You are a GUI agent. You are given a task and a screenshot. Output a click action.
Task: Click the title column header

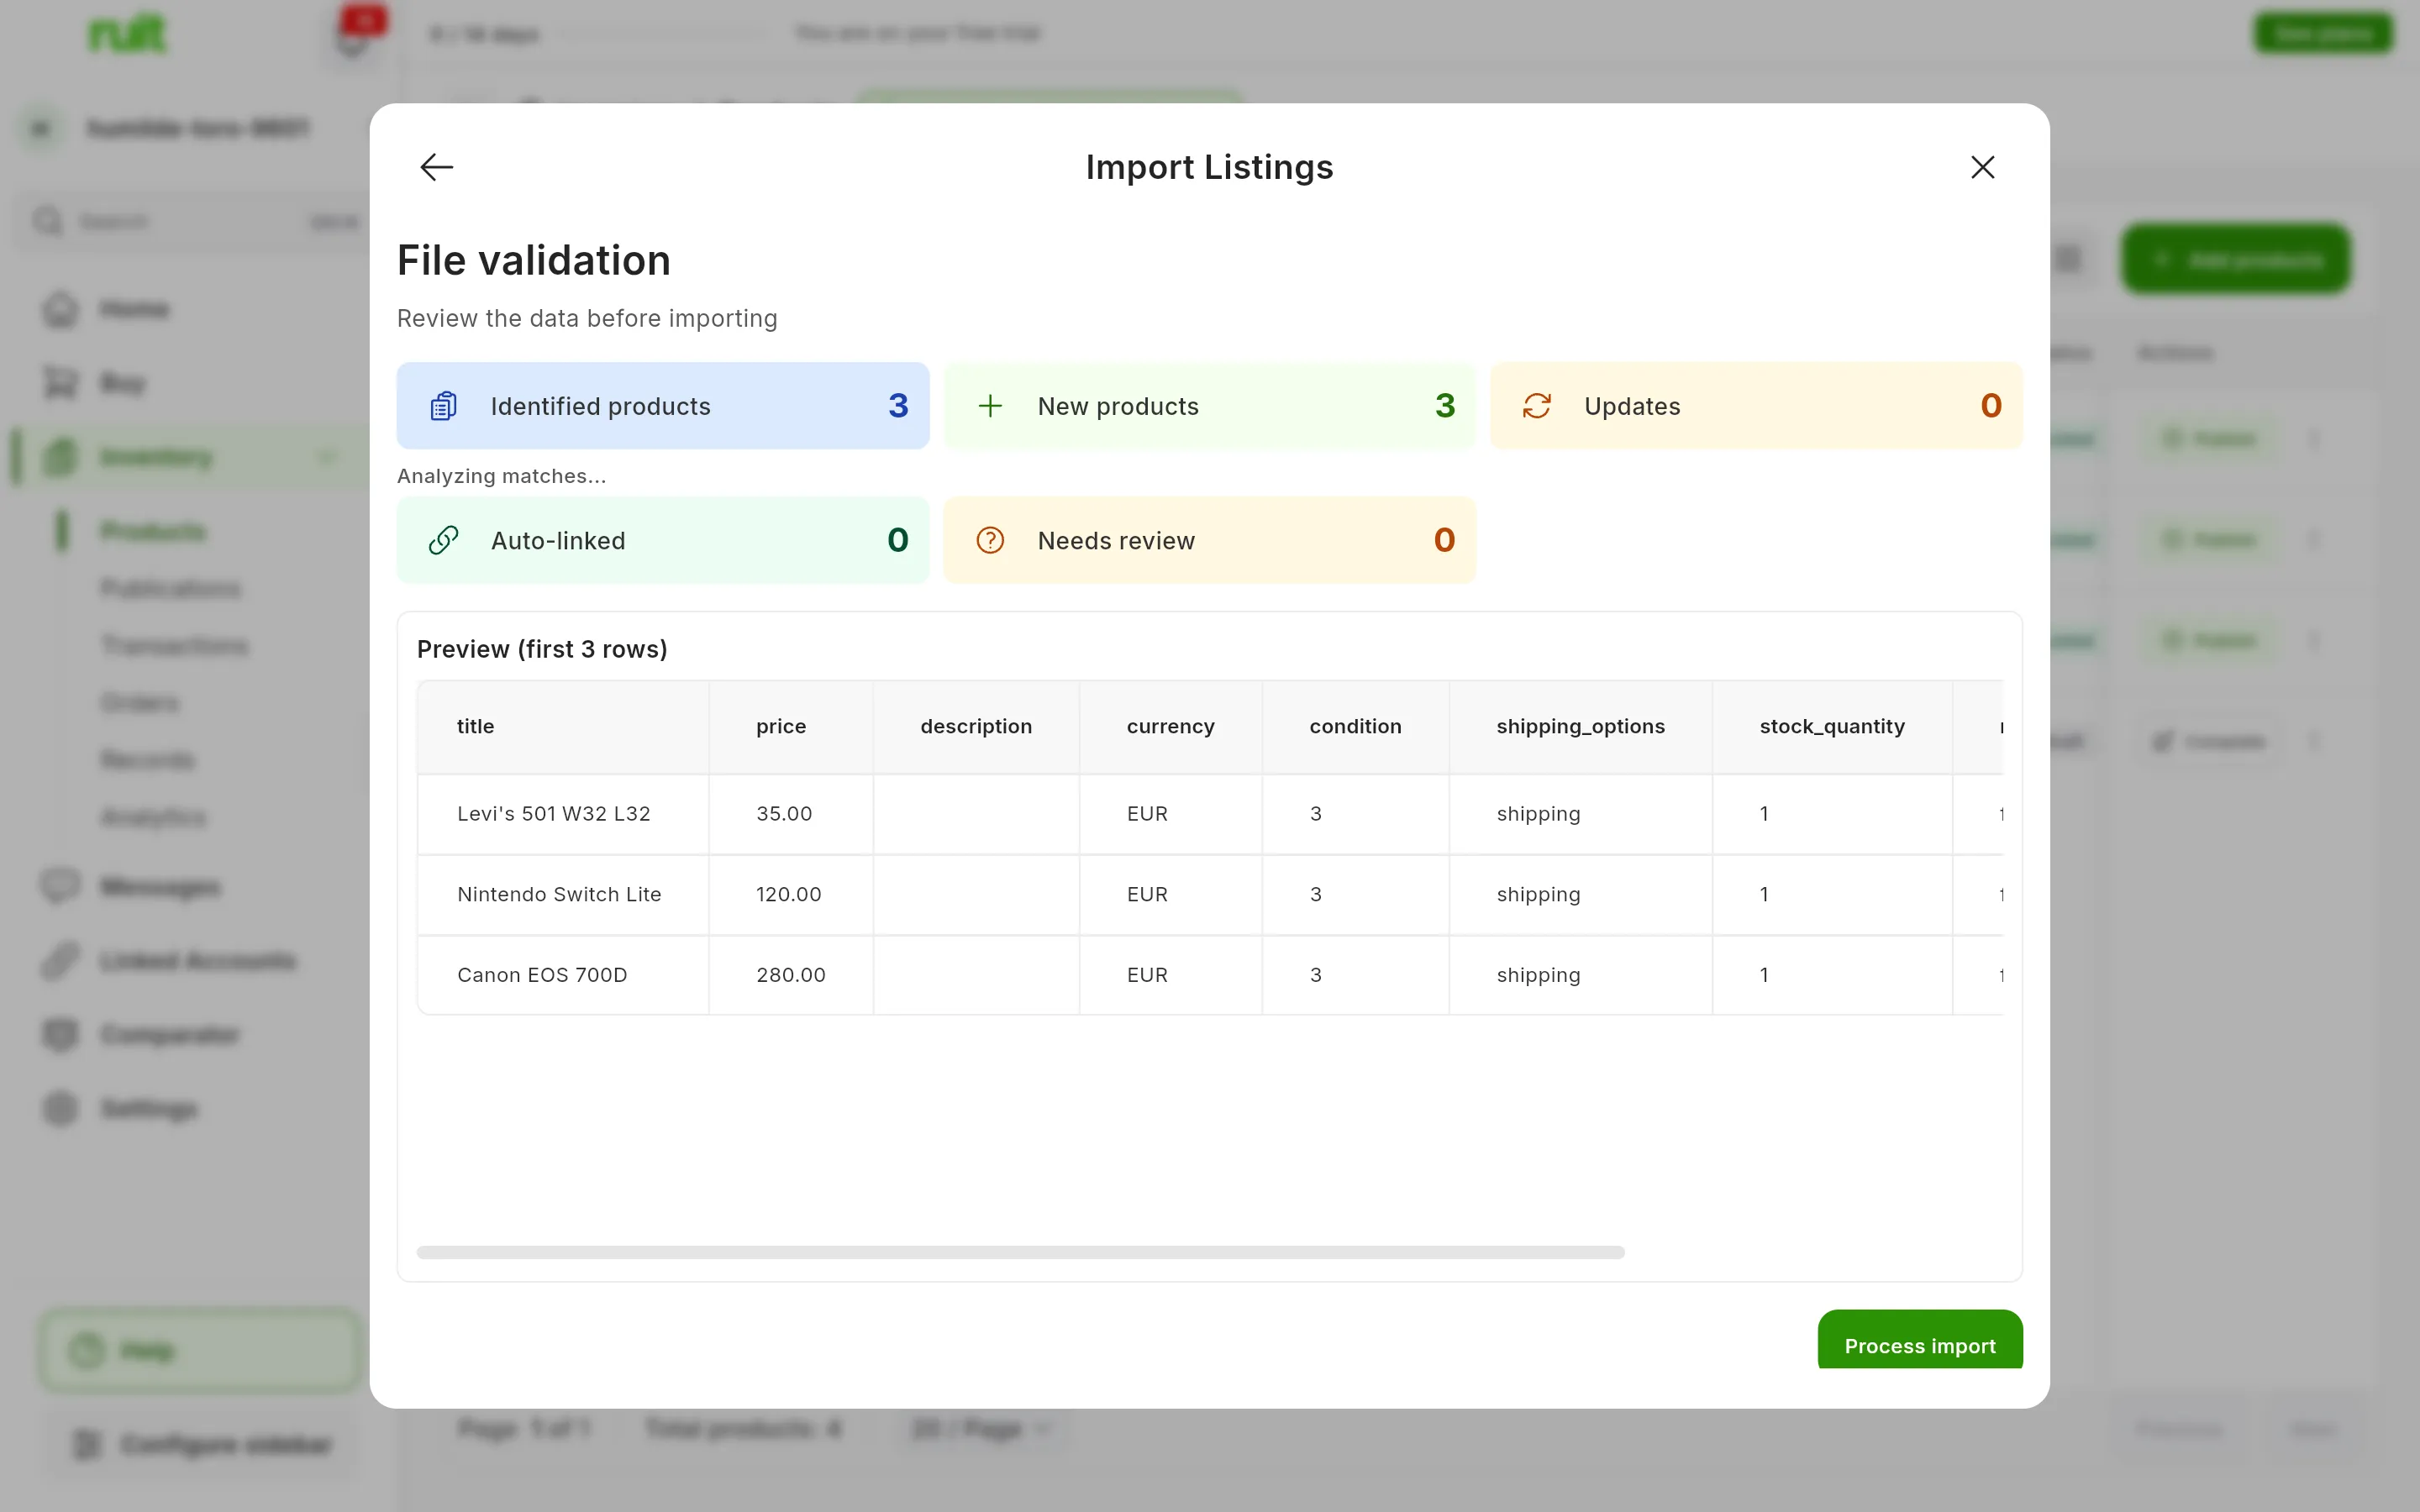click(x=563, y=727)
